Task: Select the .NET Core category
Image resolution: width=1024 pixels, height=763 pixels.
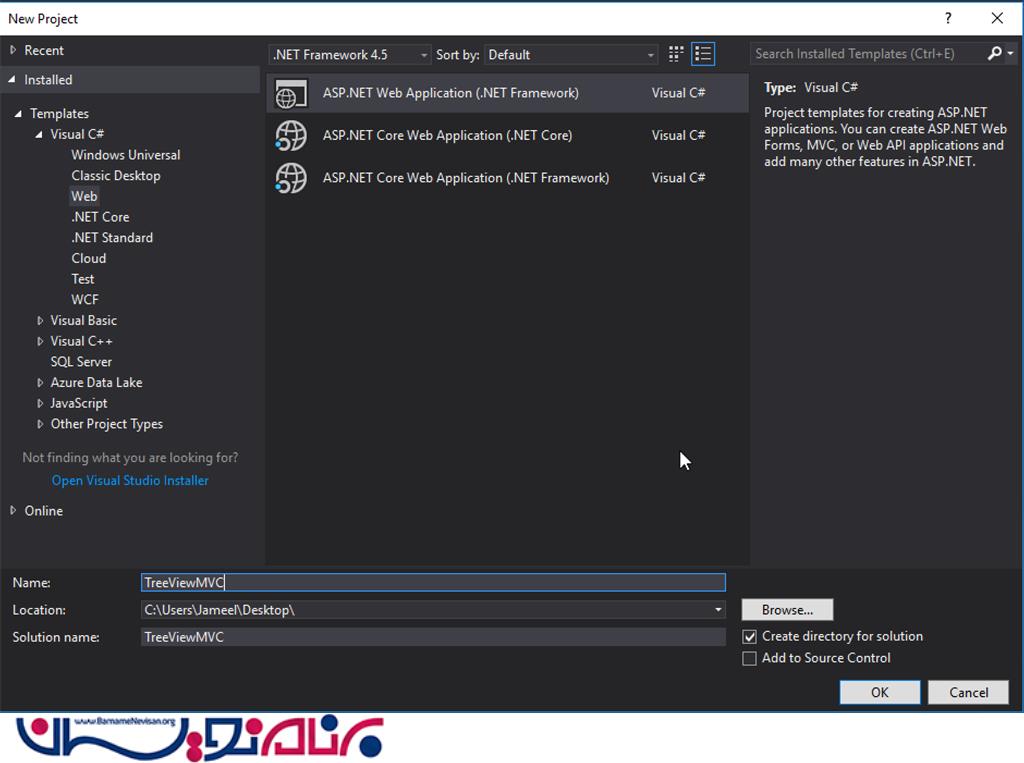Action: click(100, 217)
